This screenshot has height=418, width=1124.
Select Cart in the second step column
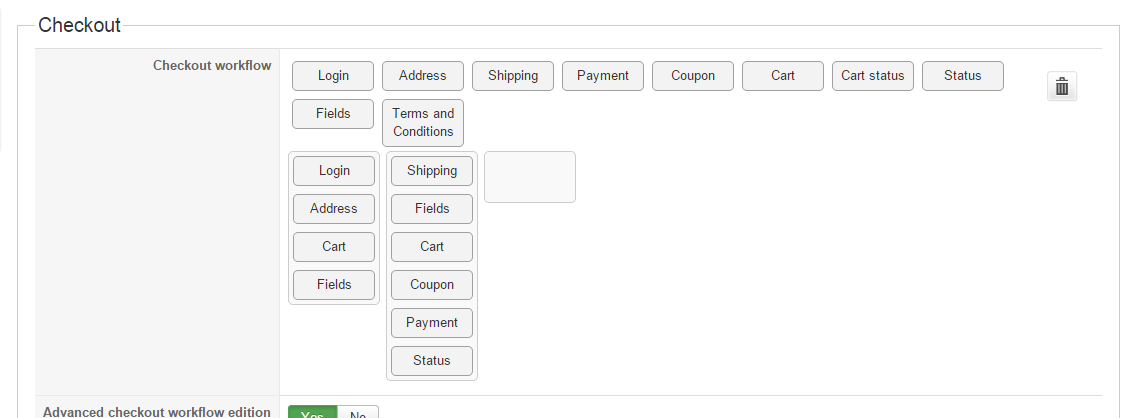(x=432, y=247)
